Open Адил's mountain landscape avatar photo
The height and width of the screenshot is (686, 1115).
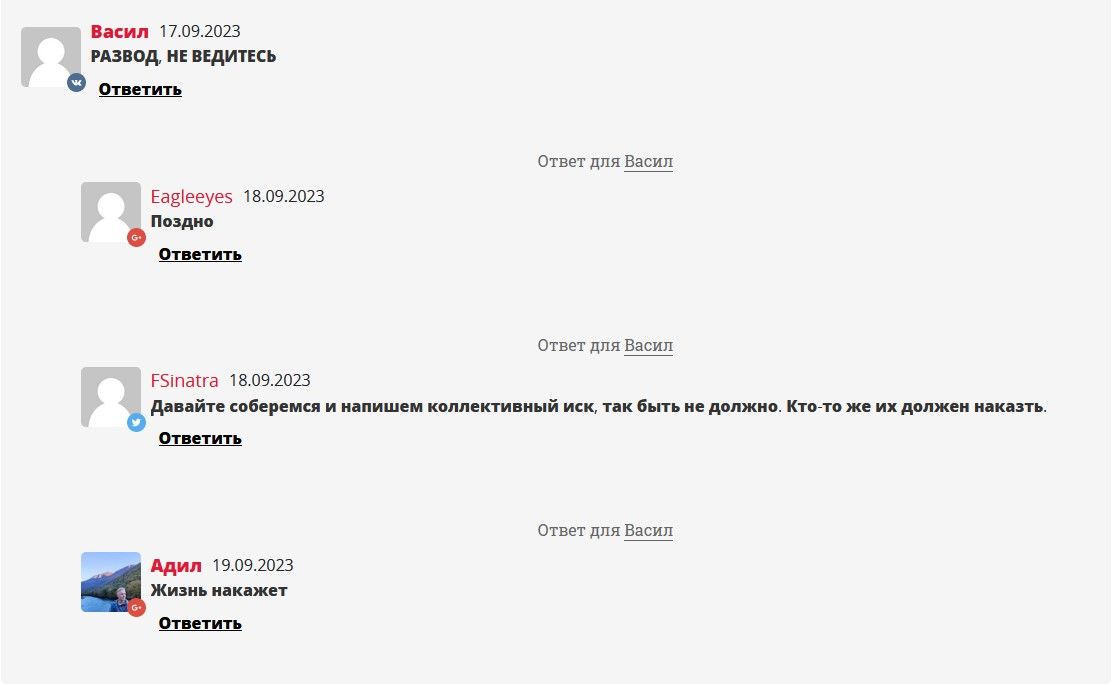(111, 582)
